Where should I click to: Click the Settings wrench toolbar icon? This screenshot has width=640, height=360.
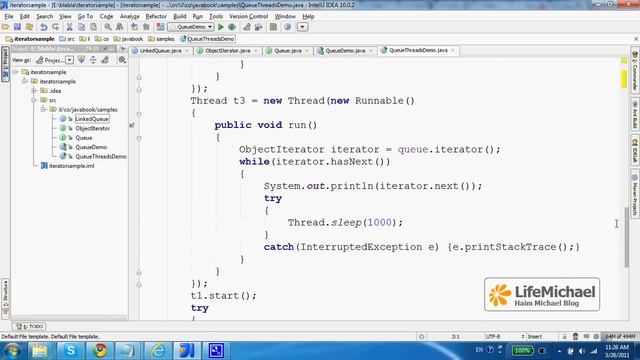247,27
